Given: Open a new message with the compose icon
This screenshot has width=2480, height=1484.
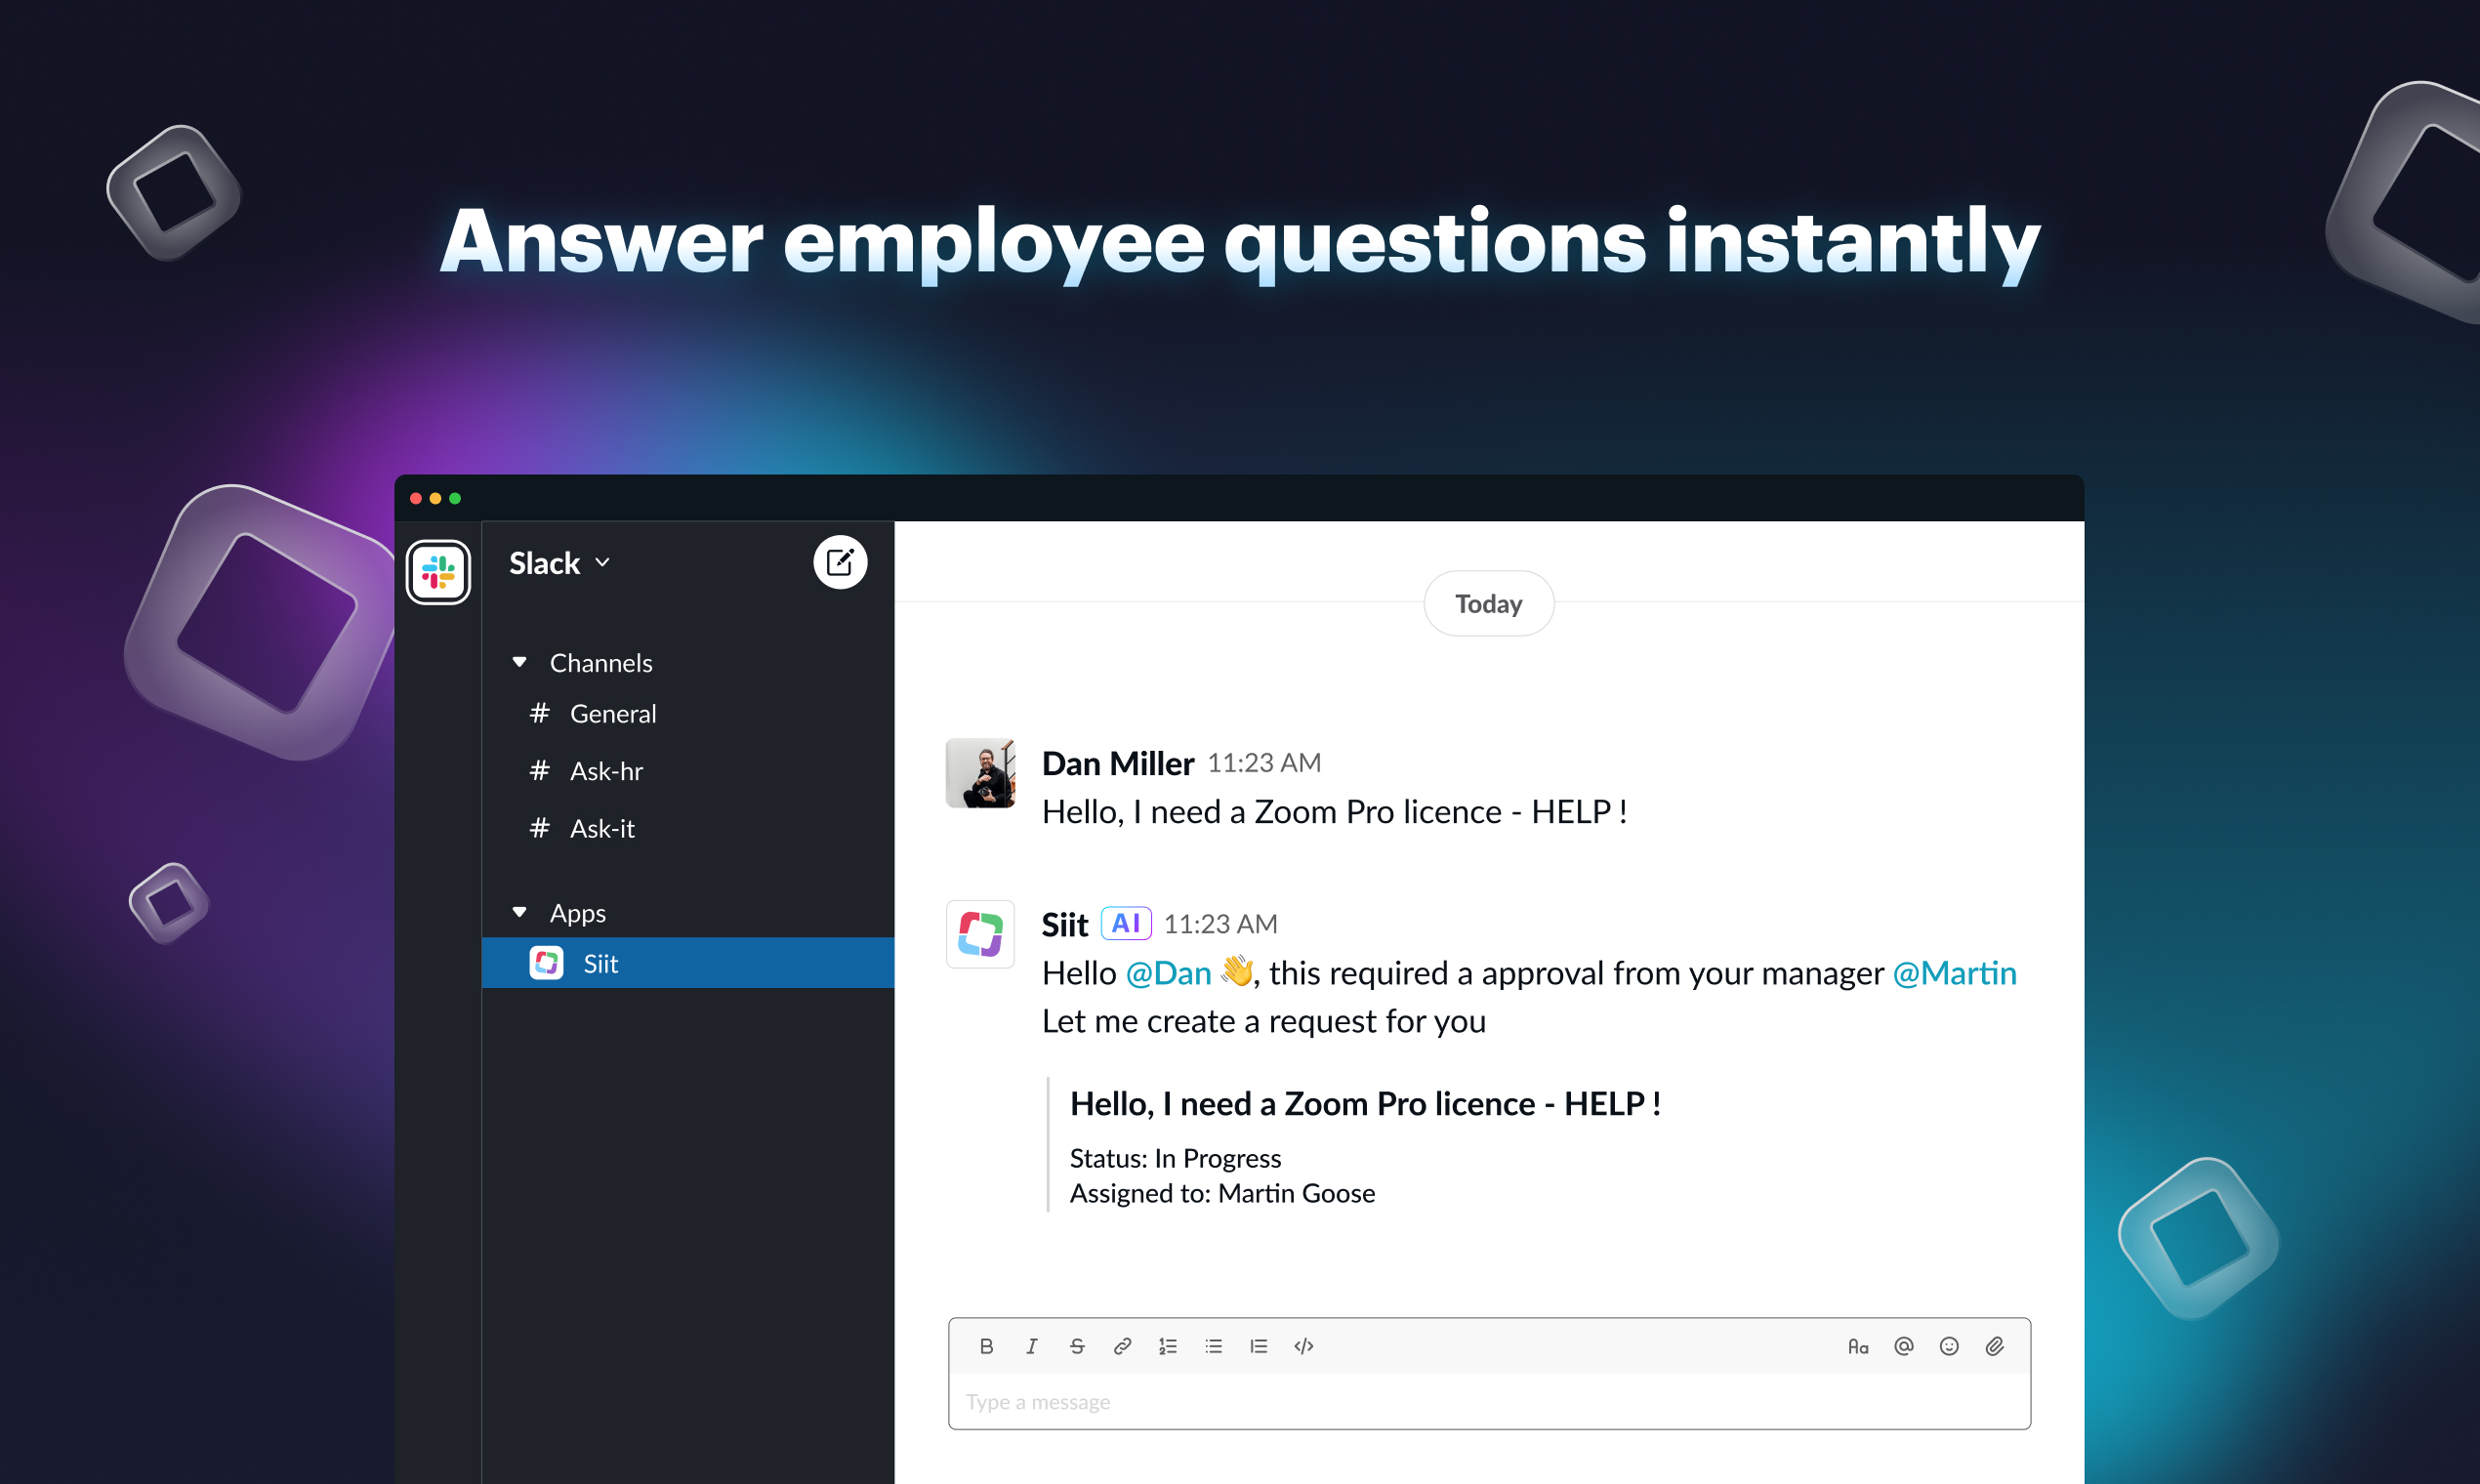Looking at the screenshot, I should click(x=840, y=562).
